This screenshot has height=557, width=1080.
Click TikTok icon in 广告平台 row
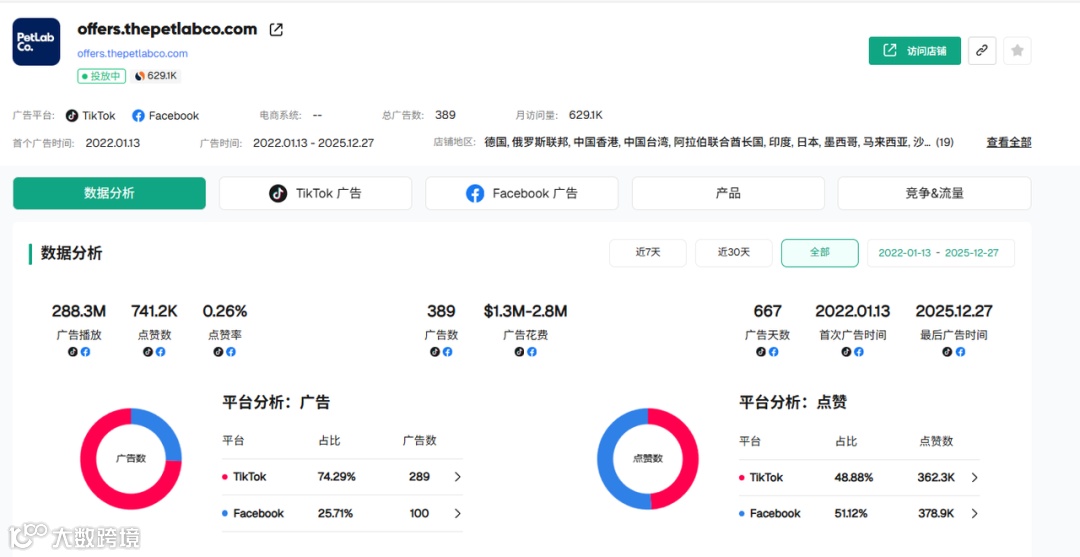[72, 116]
